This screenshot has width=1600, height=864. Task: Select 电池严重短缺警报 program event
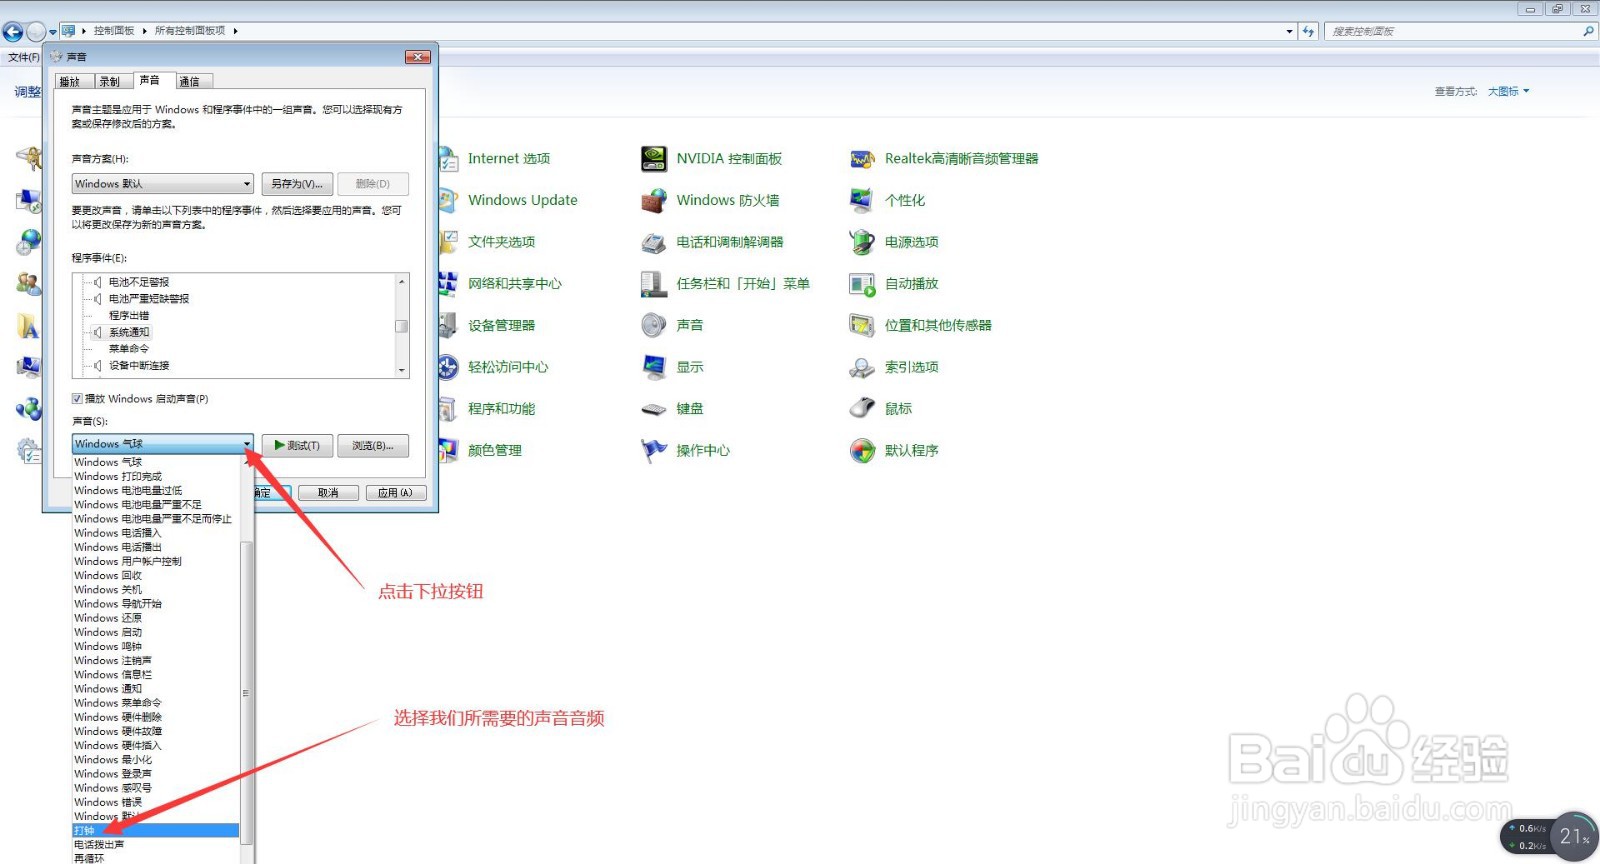pos(149,299)
